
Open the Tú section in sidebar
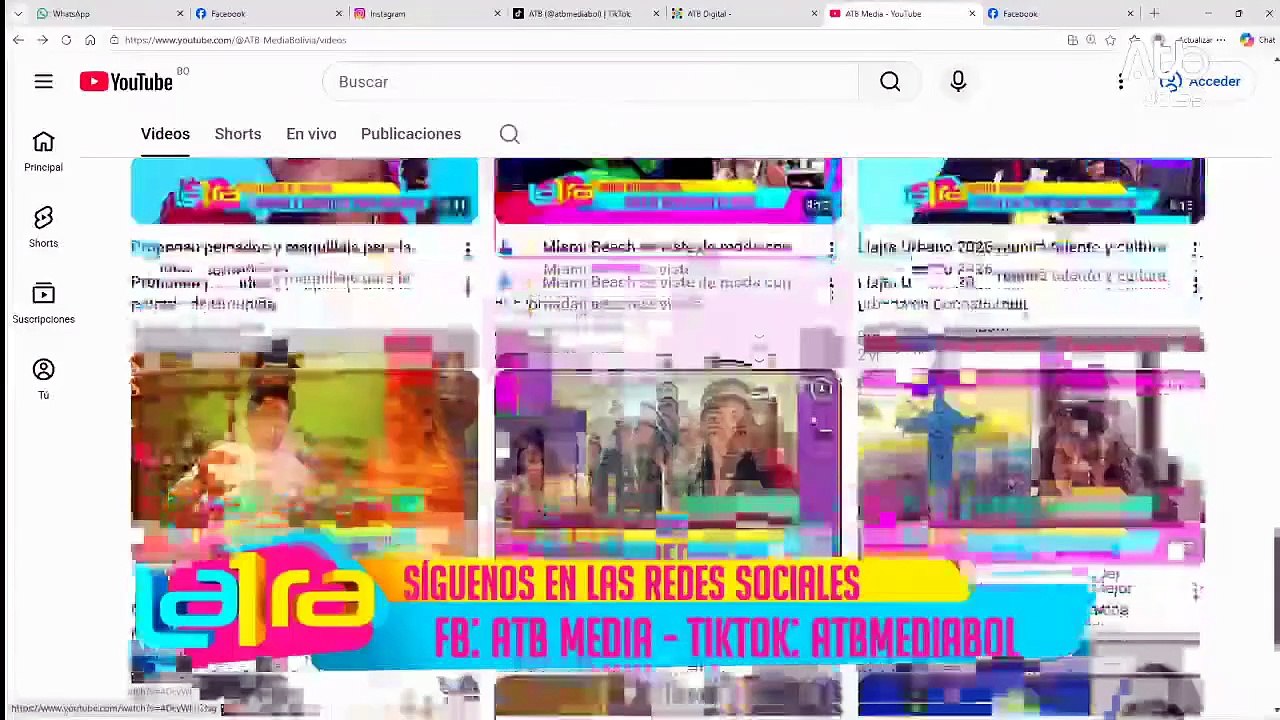pyautogui.click(x=43, y=380)
